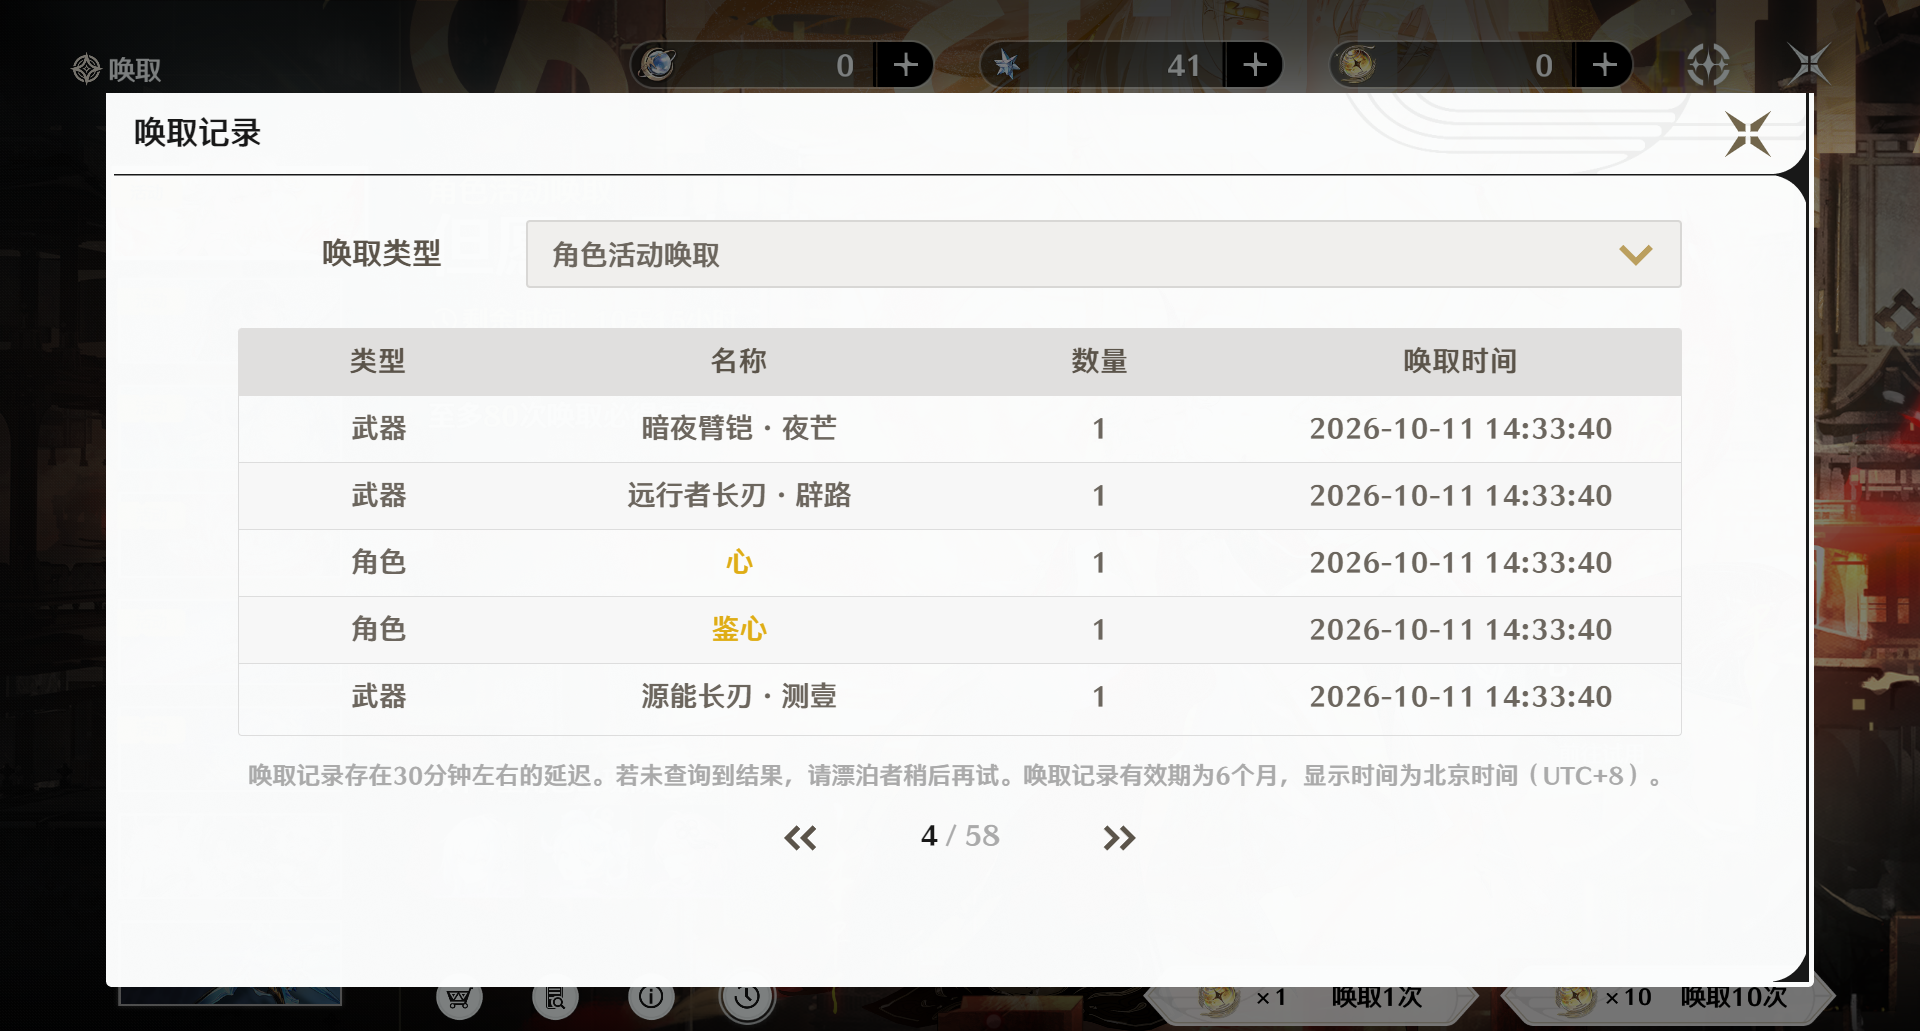
Task: Close the 唤取 screen using the top-right X
Action: click(x=1809, y=65)
